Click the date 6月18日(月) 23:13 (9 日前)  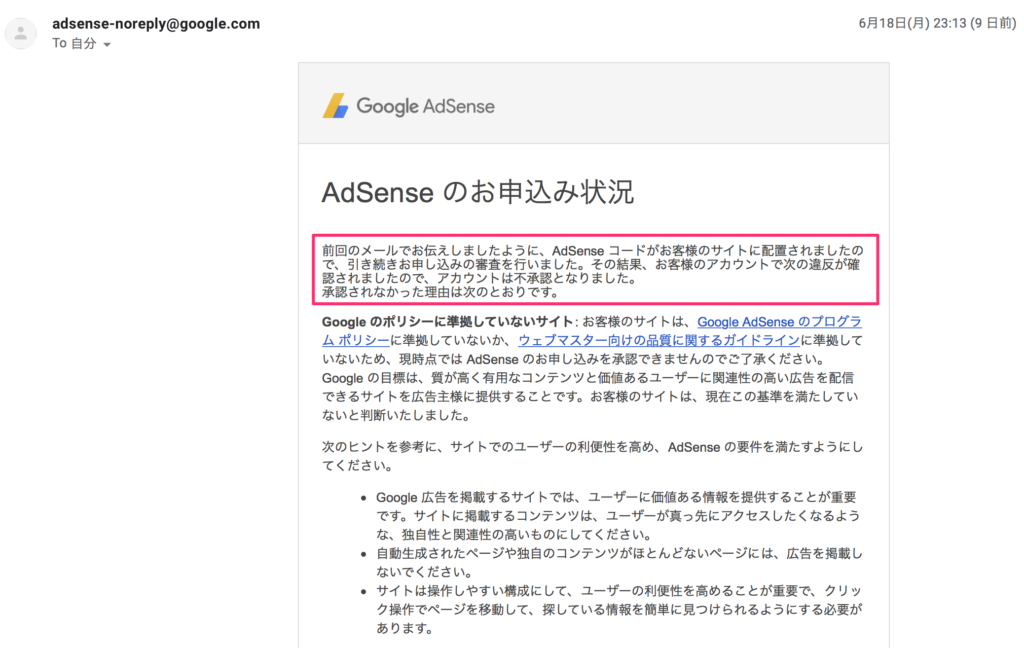(x=937, y=24)
